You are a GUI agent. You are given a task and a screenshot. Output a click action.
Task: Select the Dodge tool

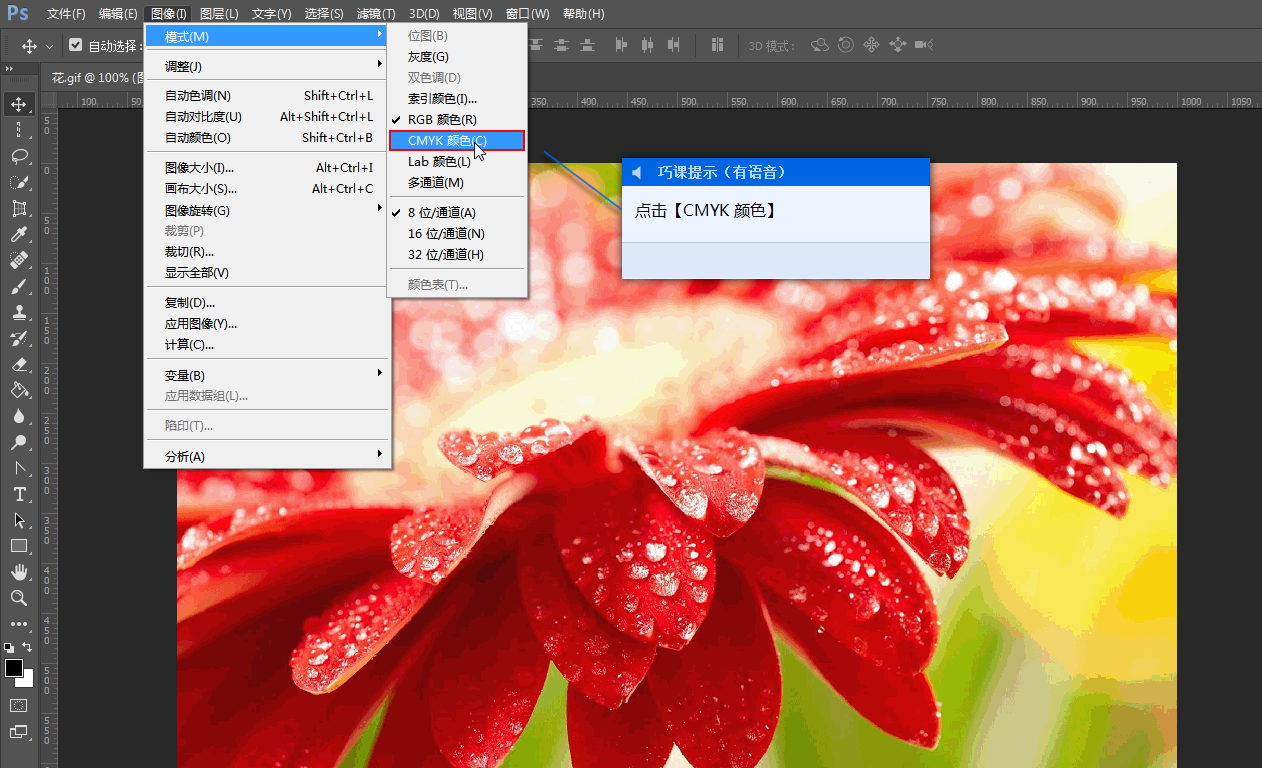click(19, 442)
